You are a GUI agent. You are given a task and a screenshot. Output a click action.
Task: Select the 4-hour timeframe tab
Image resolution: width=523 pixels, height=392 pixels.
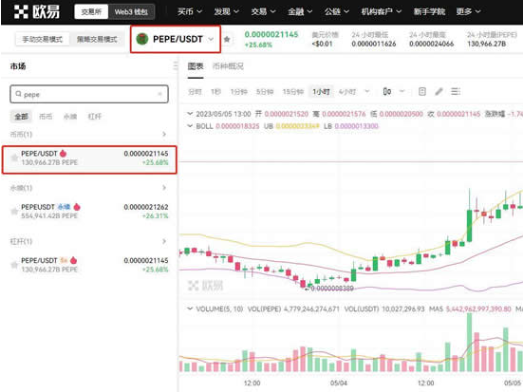click(347, 91)
